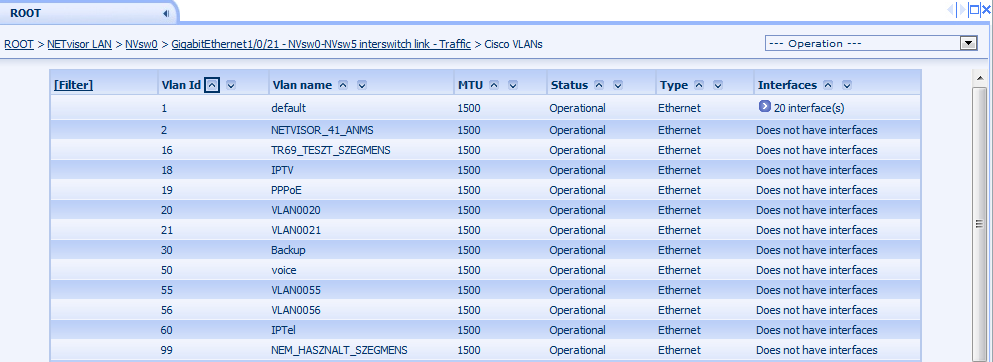Navigate to NVsw0 breadcrumb link
Image resolution: width=993 pixels, height=362 pixels.
(x=141, y=44)
